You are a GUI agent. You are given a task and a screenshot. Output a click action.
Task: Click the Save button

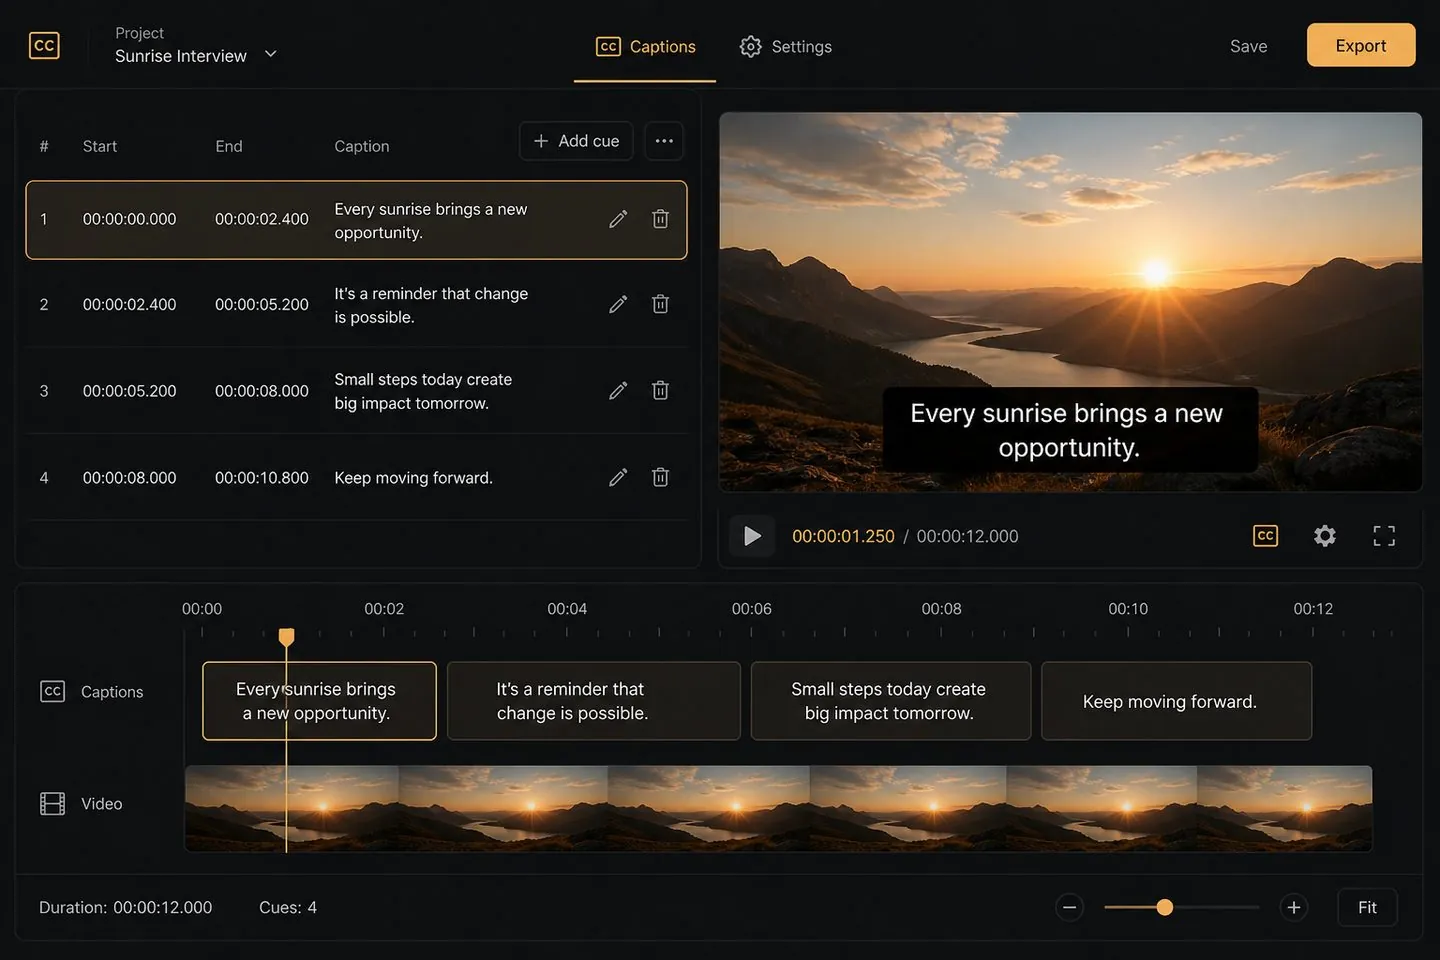tap(1248, 46)
